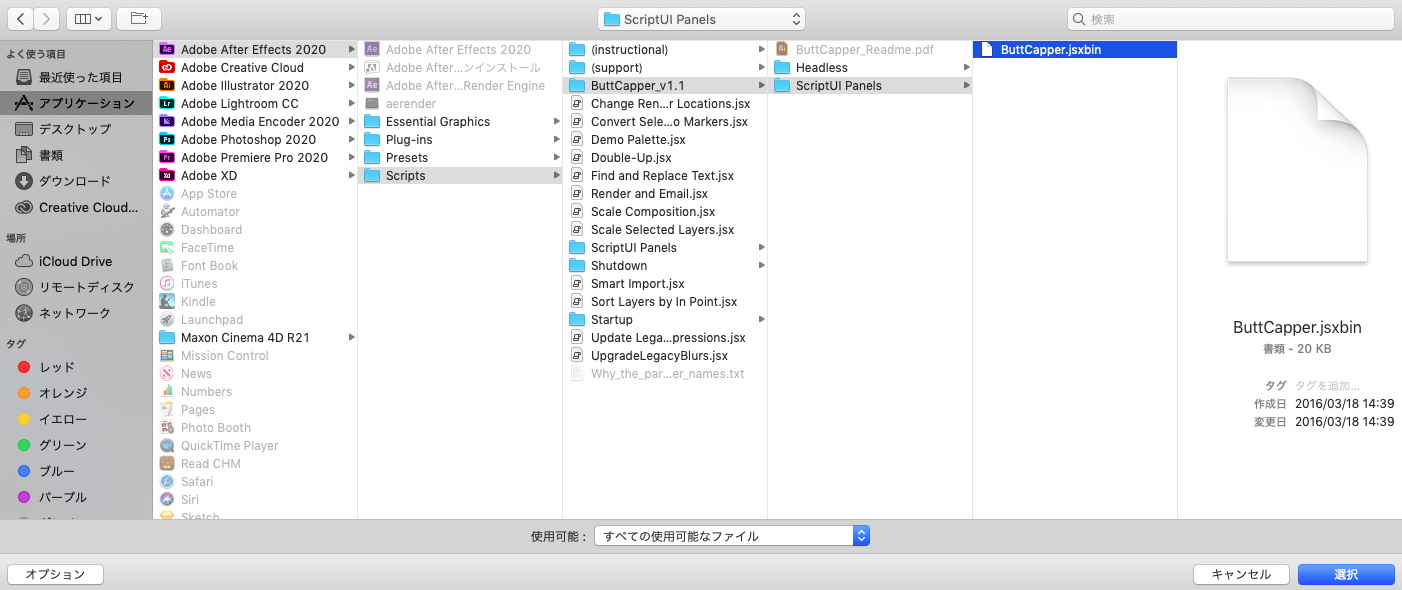
Task: Click the キャンセル button
Action: (1241, 574)
